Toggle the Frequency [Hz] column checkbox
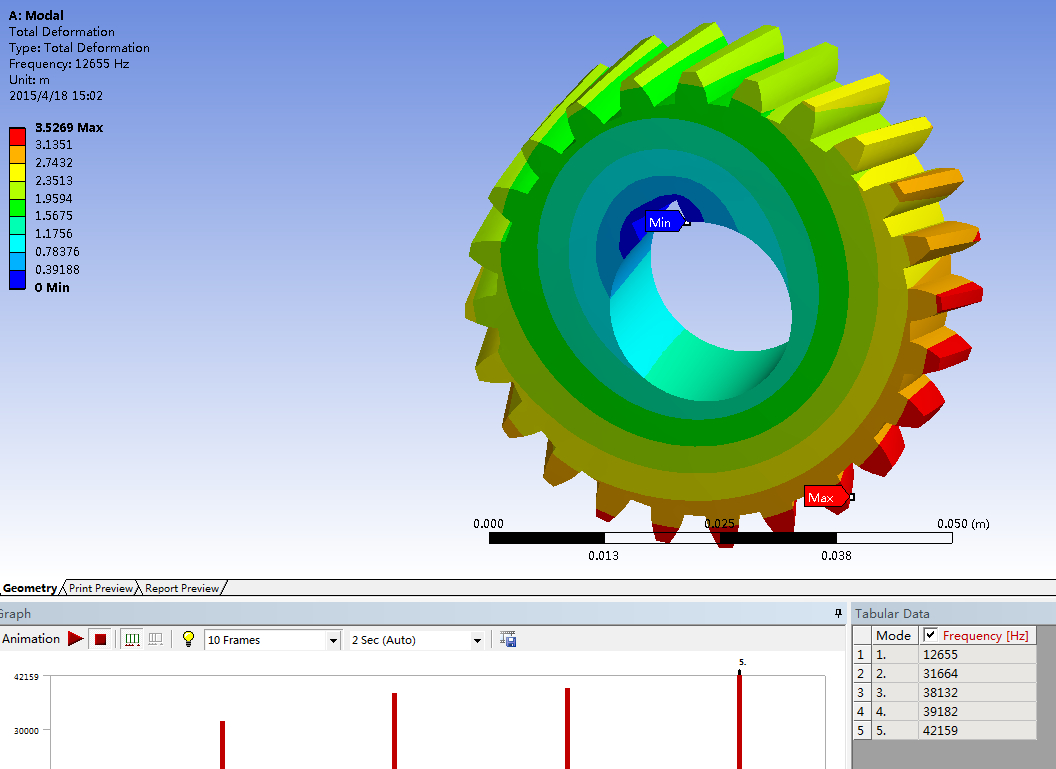 point(931,634)
